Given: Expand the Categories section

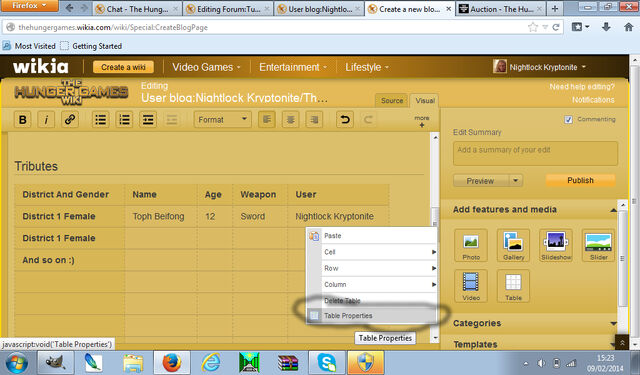Looking at the screenshot, I should [613, 324].
